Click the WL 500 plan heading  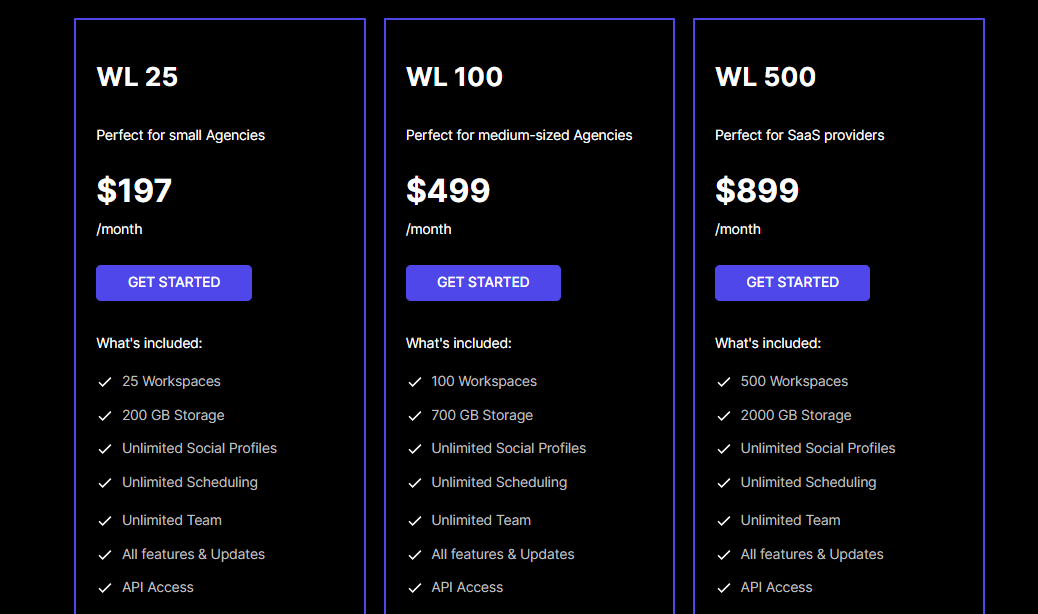click(765, 77)
